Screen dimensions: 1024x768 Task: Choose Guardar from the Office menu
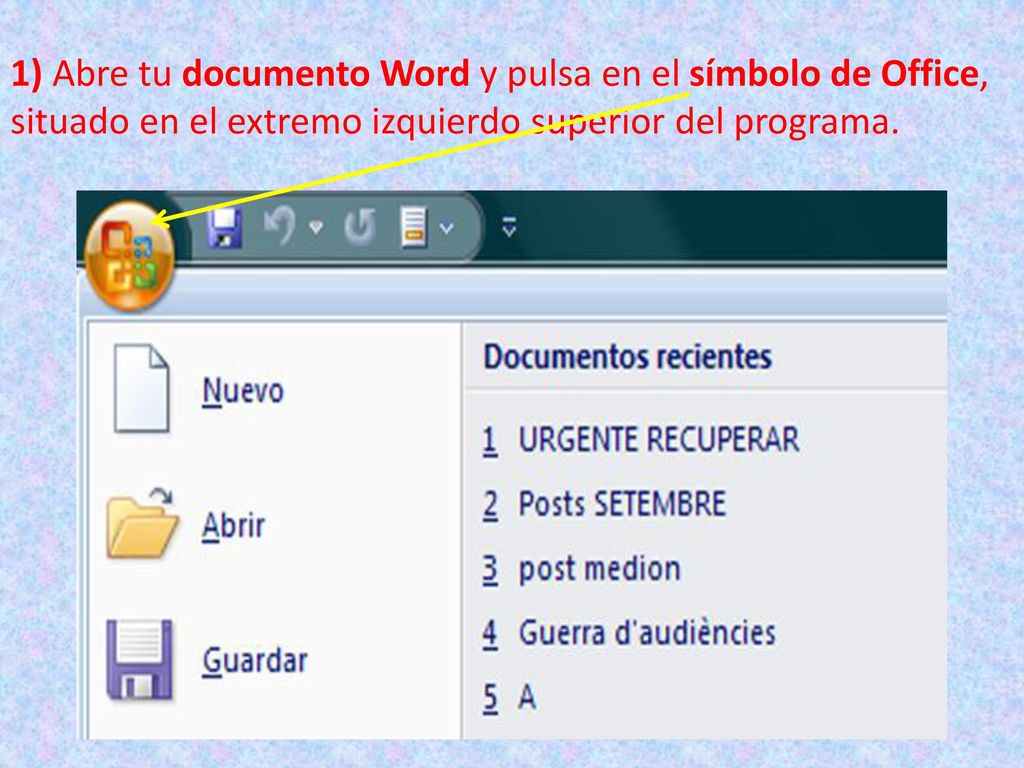pyautogui.click(x=255, y=661)
